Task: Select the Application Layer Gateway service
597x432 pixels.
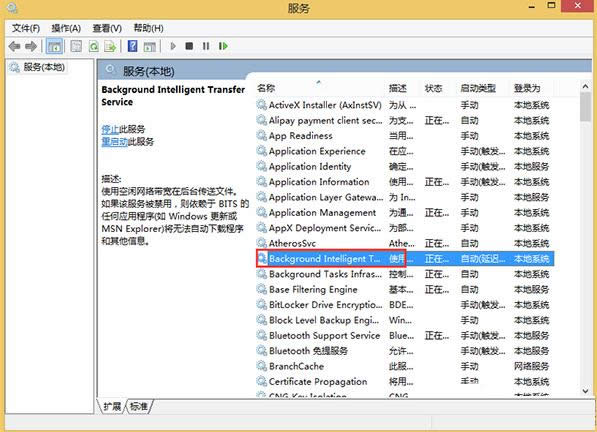Action: tap(405, 197)
